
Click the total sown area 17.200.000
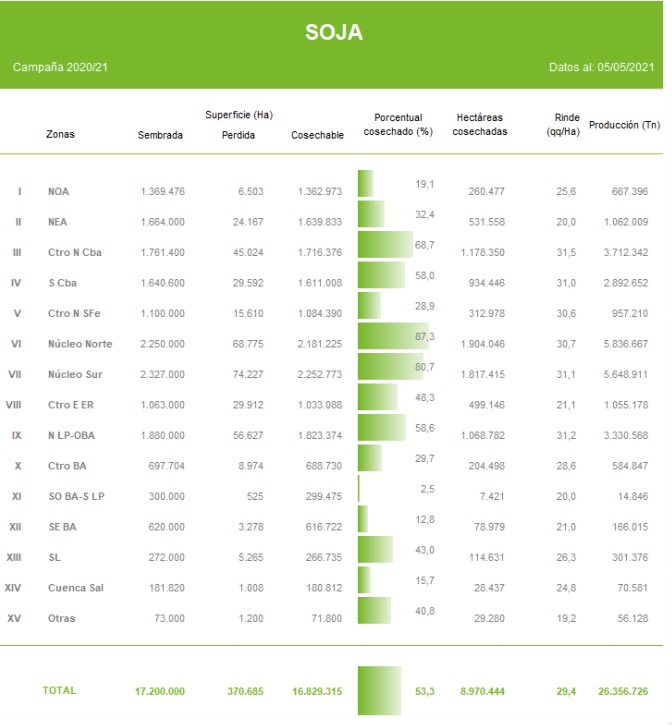[x=159, y=690]
